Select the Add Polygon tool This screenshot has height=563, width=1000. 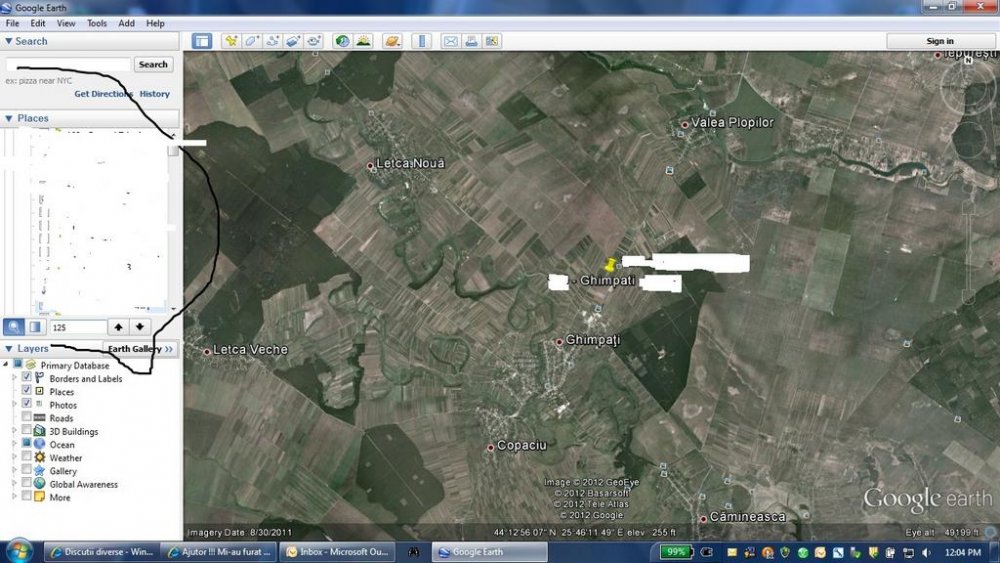pos(252,41)
